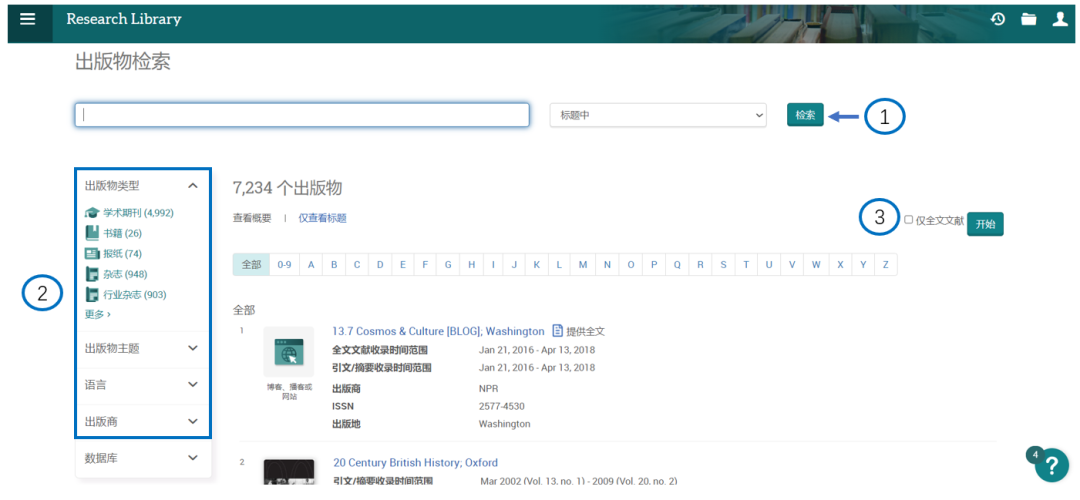Switch to 查看概要 view
The width and height of the screenshot is (1080, 500).
coord(252,218)
